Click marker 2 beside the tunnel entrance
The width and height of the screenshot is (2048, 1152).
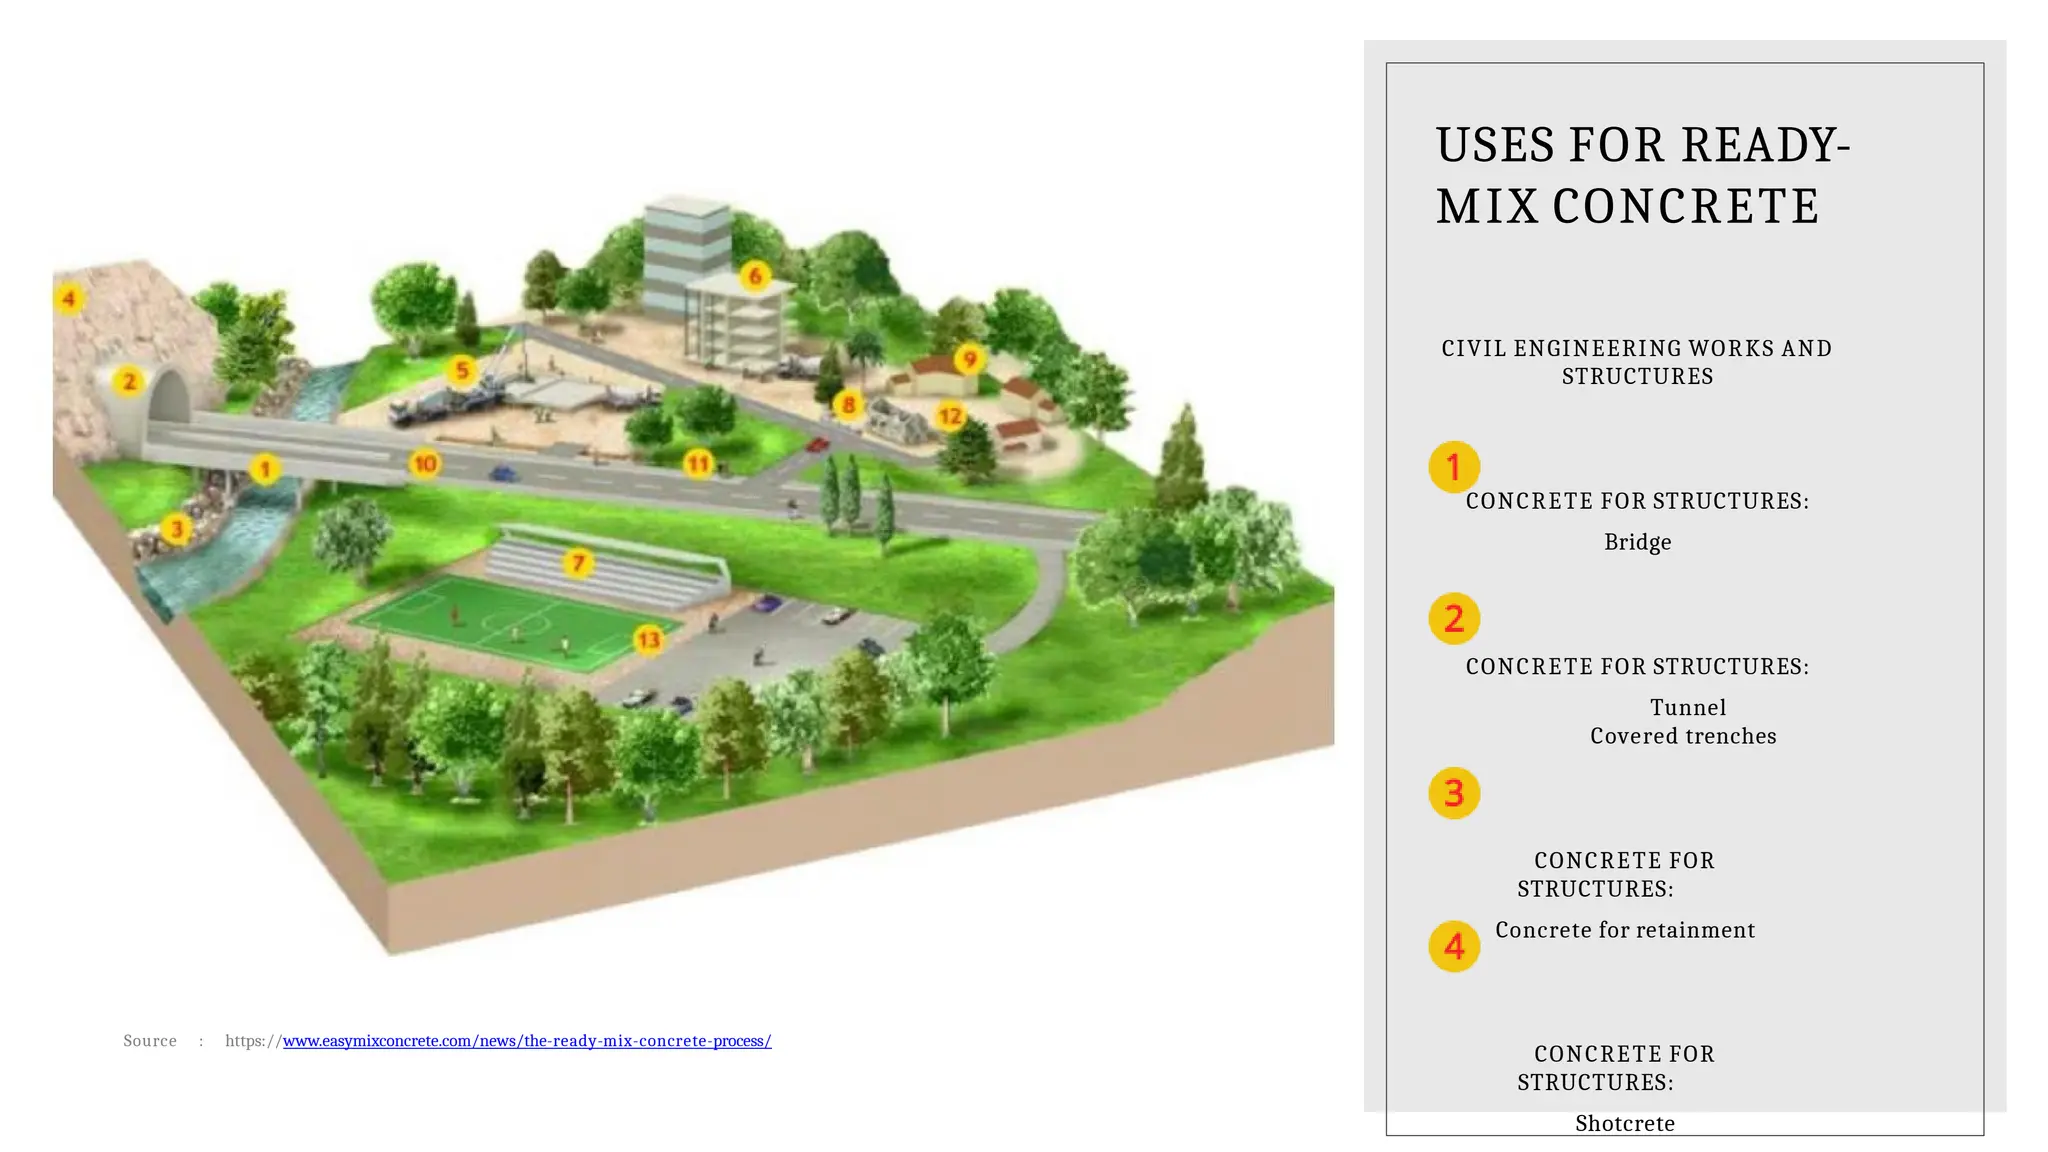pyautogui.click(x=128, y=381)
